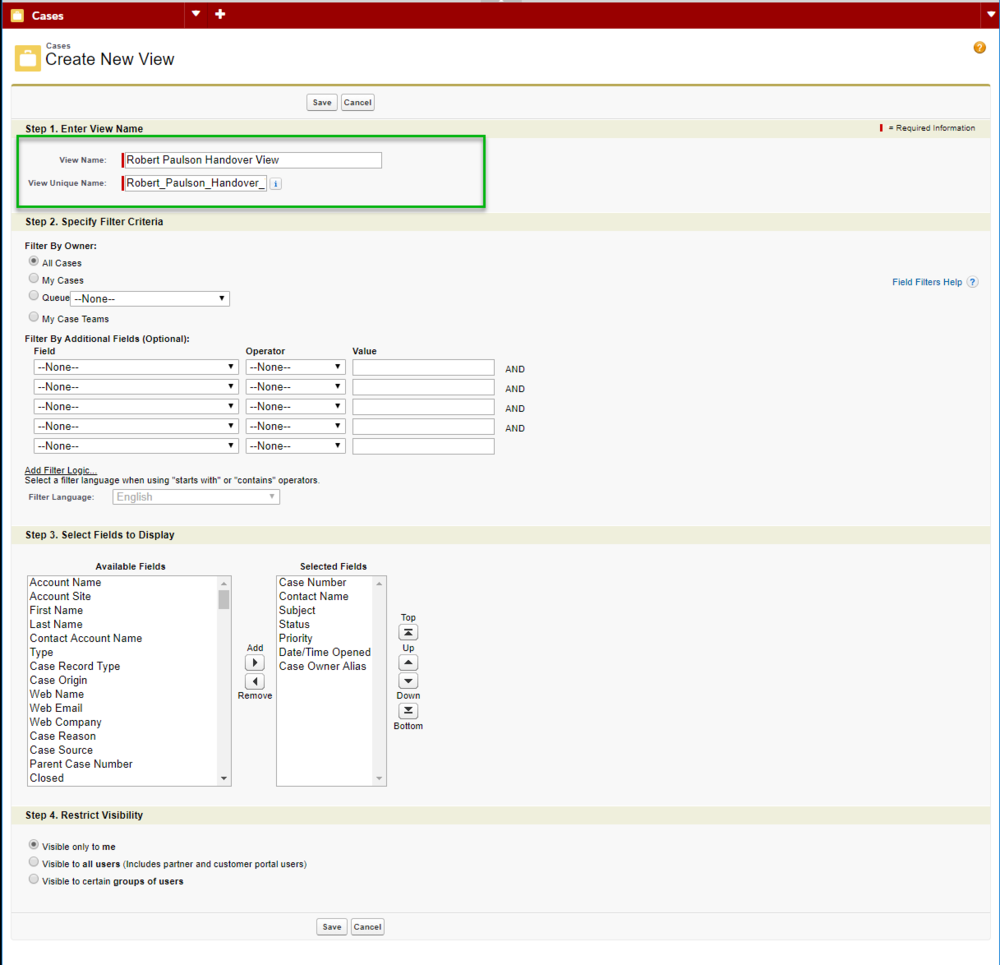The width and height of the screenshot is (1000, 965).
Task: Click the Remove arrow icon button
Action: [255, 681]
